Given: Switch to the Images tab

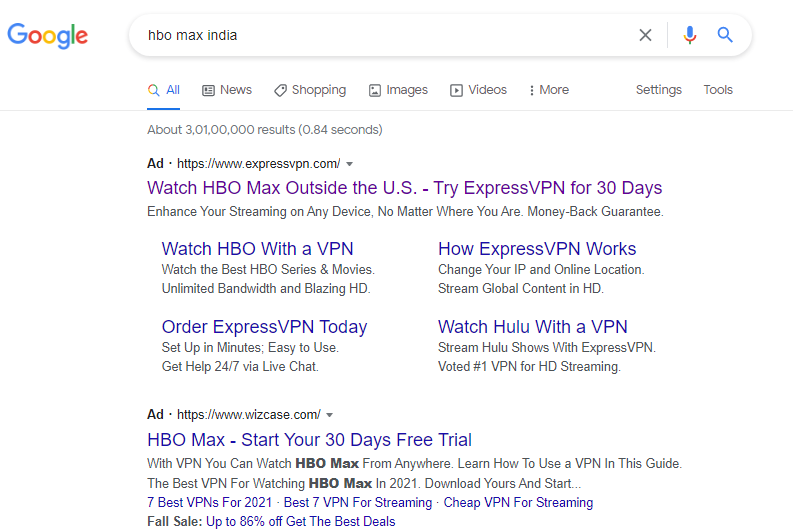Looking at the screenshot, I should pyautogui.click(x=398, y=90).
